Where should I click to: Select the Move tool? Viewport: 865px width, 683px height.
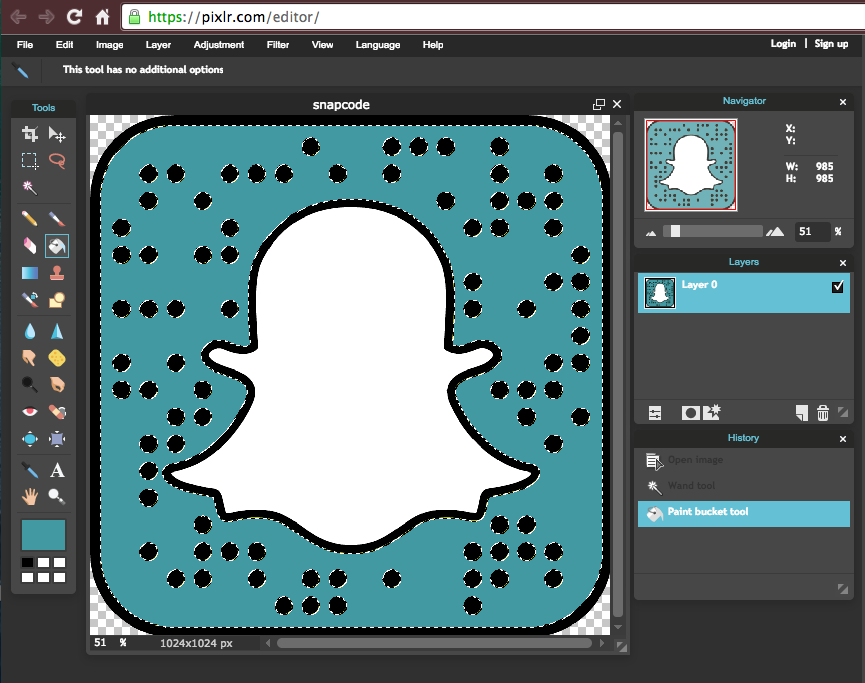click(x=57, y=134)
